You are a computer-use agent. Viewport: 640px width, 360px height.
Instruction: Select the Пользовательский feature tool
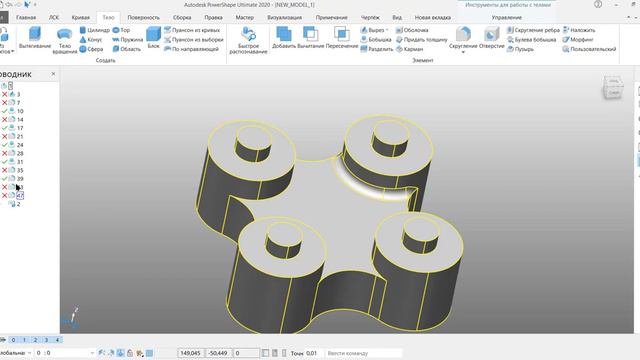point(589,49)
